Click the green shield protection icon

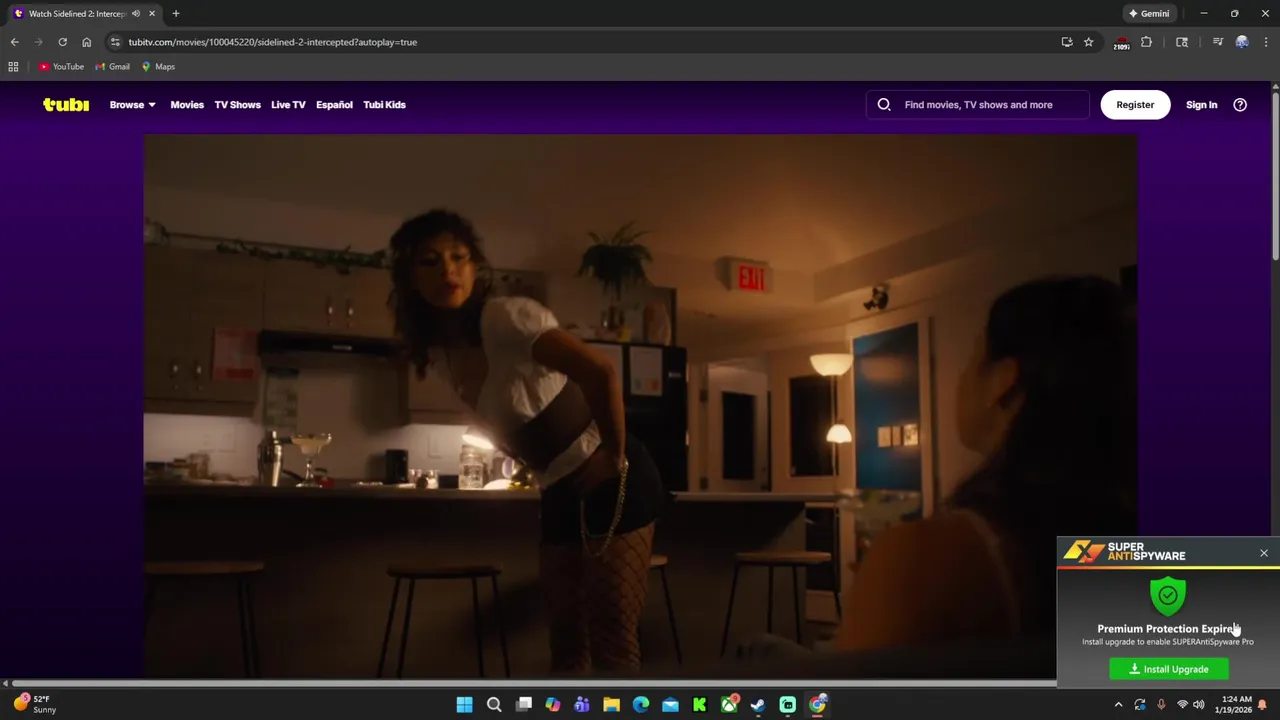click(x=1167, y=595)
